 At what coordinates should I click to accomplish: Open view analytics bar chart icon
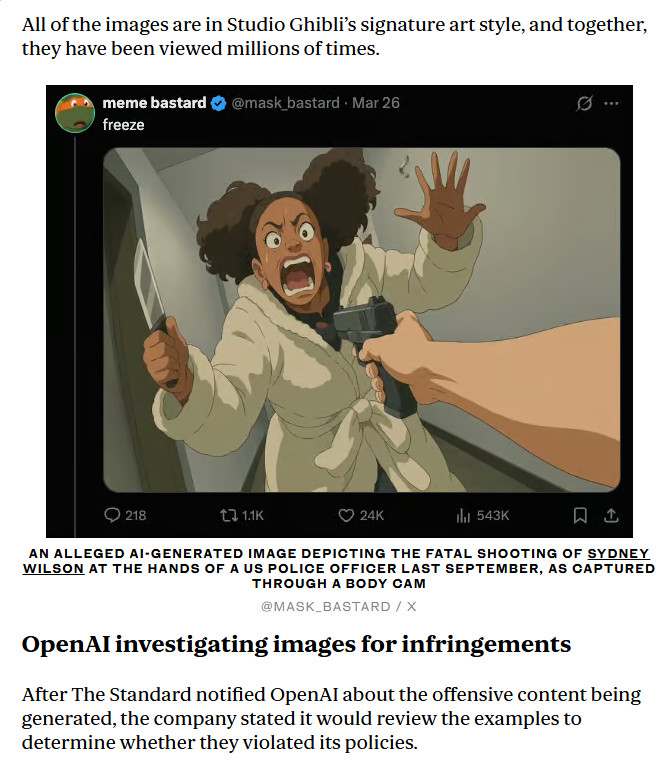click(x=463, y=515)
